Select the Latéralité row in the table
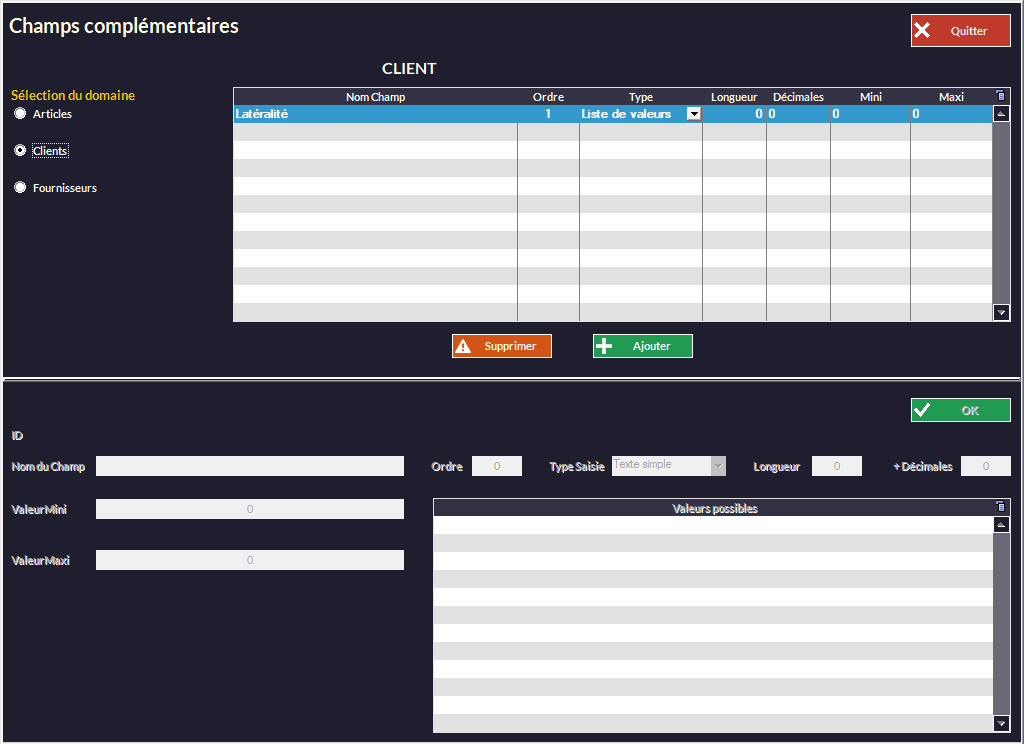The width and height of the screenshot is (1024, 744). 375,114
